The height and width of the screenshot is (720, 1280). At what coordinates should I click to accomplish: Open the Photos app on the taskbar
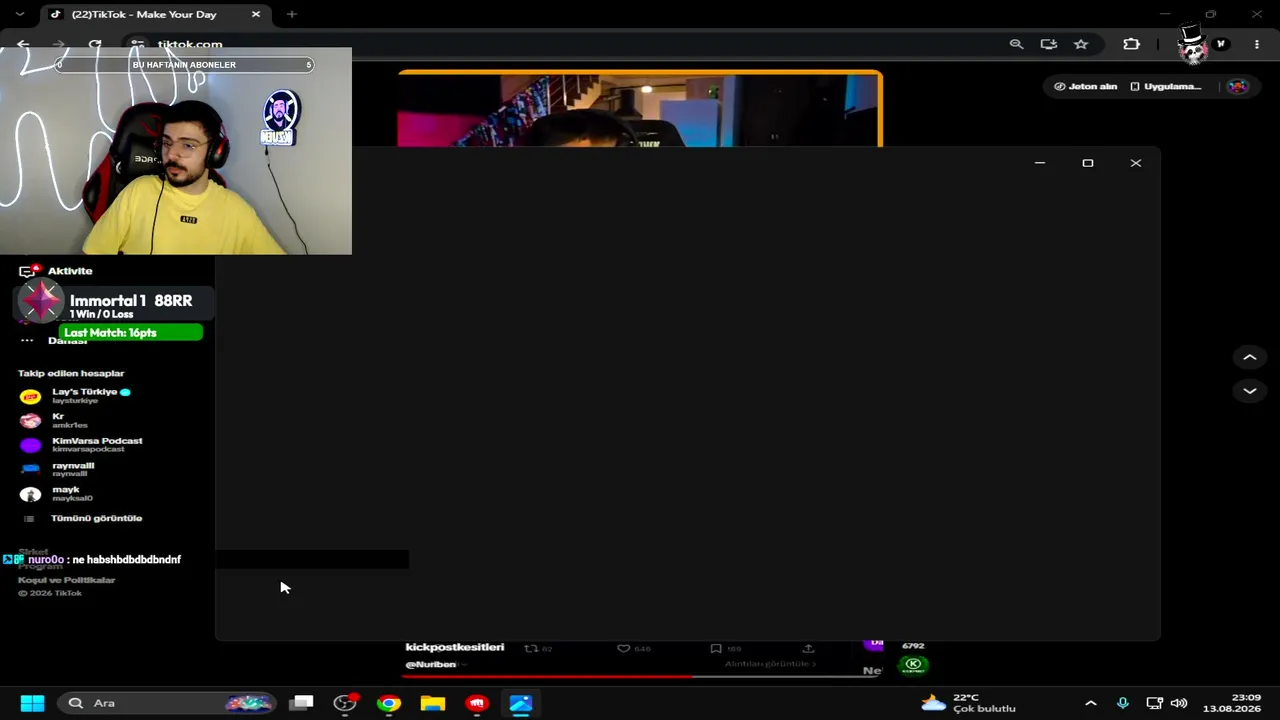pos(521,703)
